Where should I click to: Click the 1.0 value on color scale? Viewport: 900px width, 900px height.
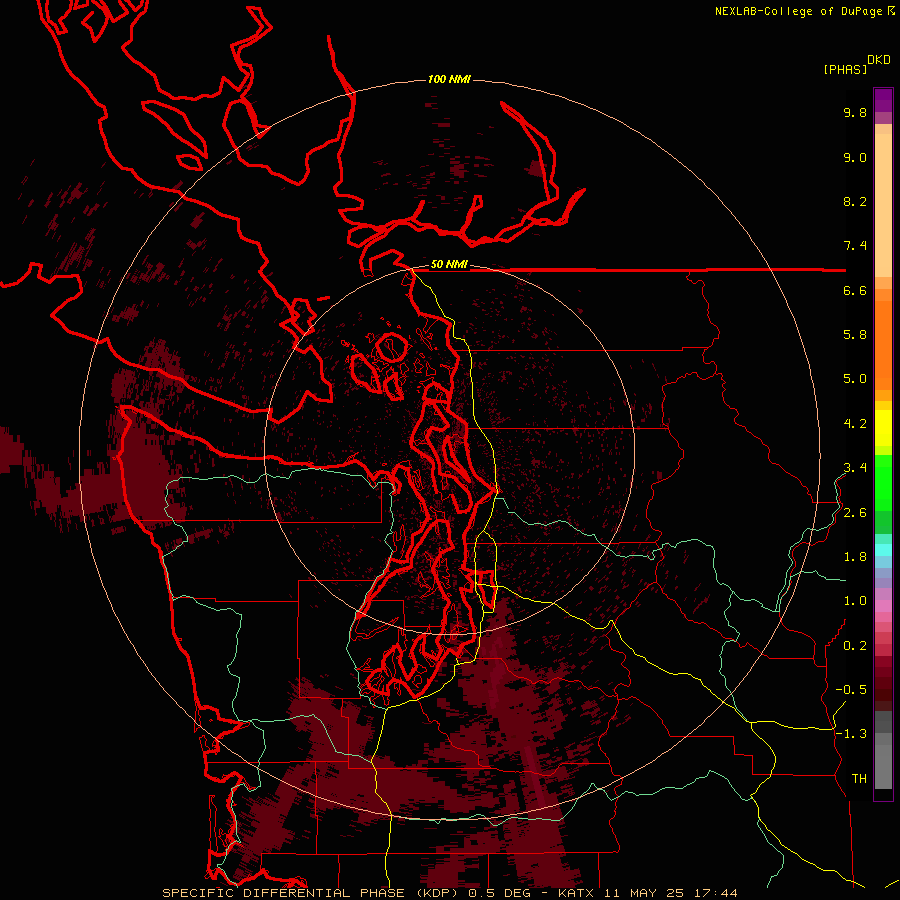point(855,601)
